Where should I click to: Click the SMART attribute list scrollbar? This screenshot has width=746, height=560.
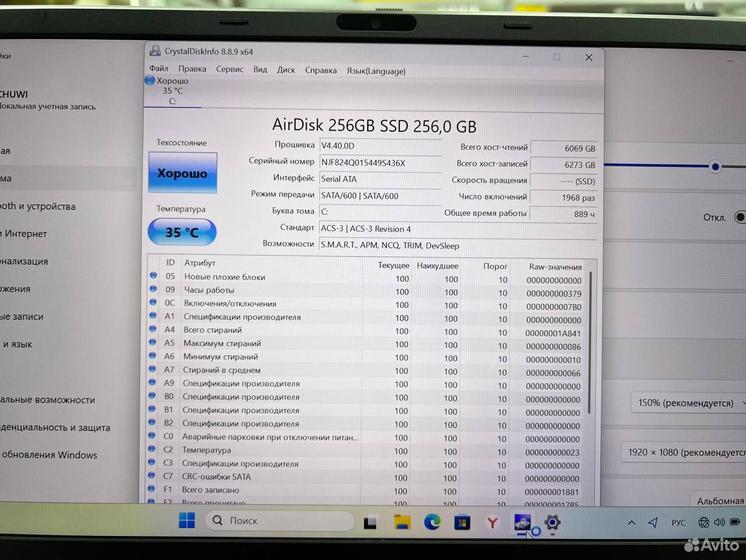[590, 343]
